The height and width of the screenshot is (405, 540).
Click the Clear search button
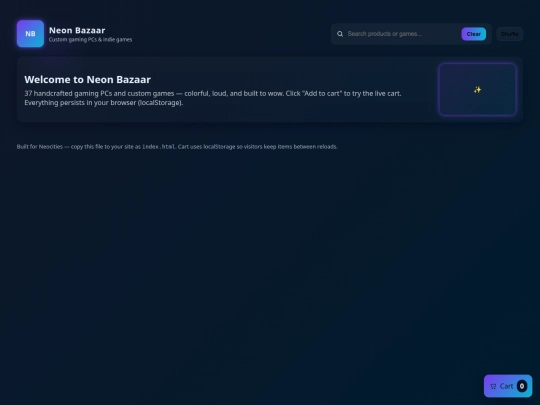[x=474, y=34]
